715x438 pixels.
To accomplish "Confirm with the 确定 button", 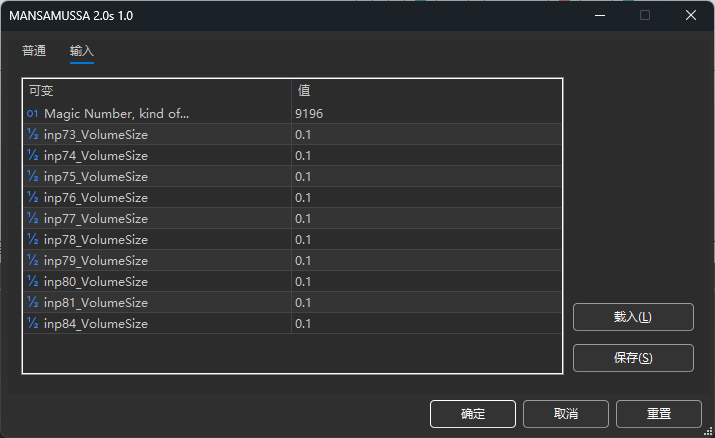I will [x=473, y=414].
